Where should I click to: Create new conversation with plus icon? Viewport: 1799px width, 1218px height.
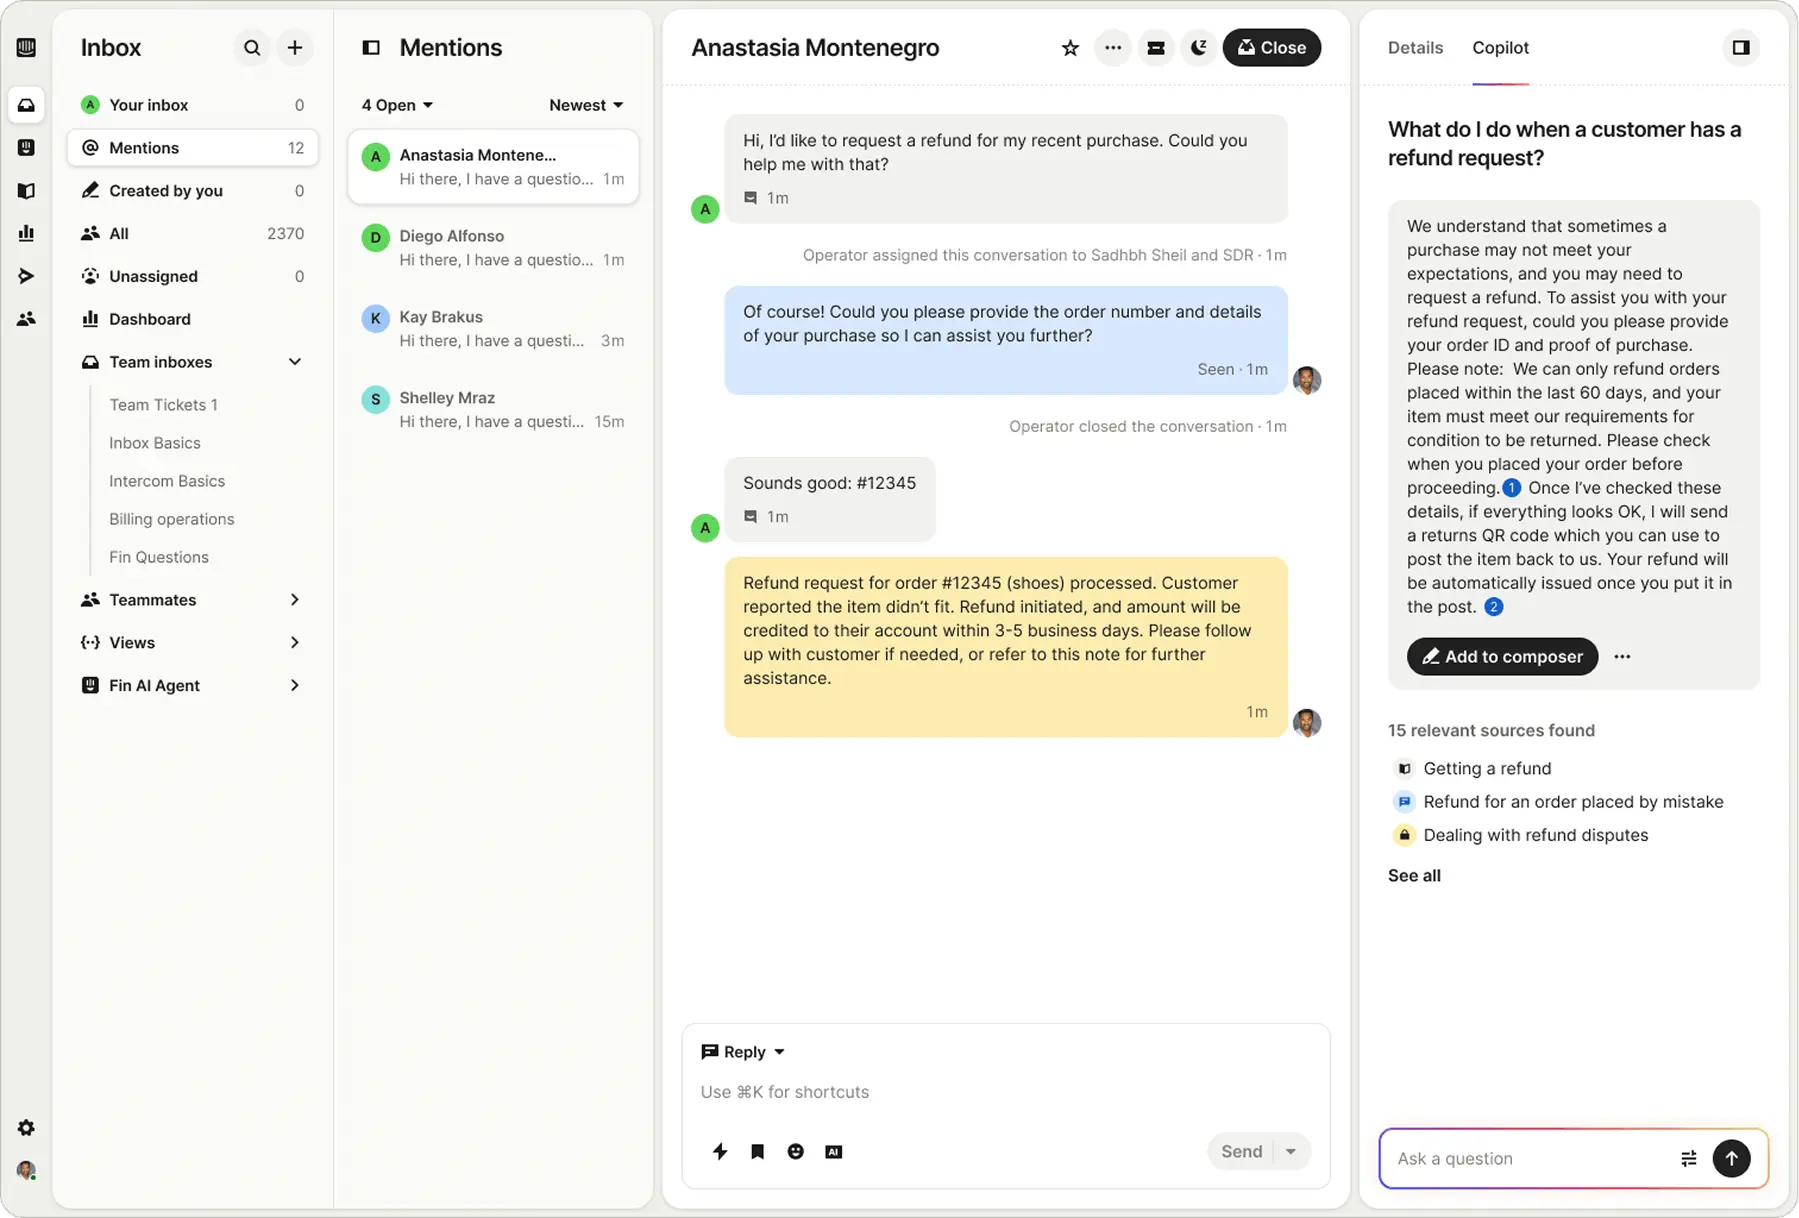pos(295,47)
